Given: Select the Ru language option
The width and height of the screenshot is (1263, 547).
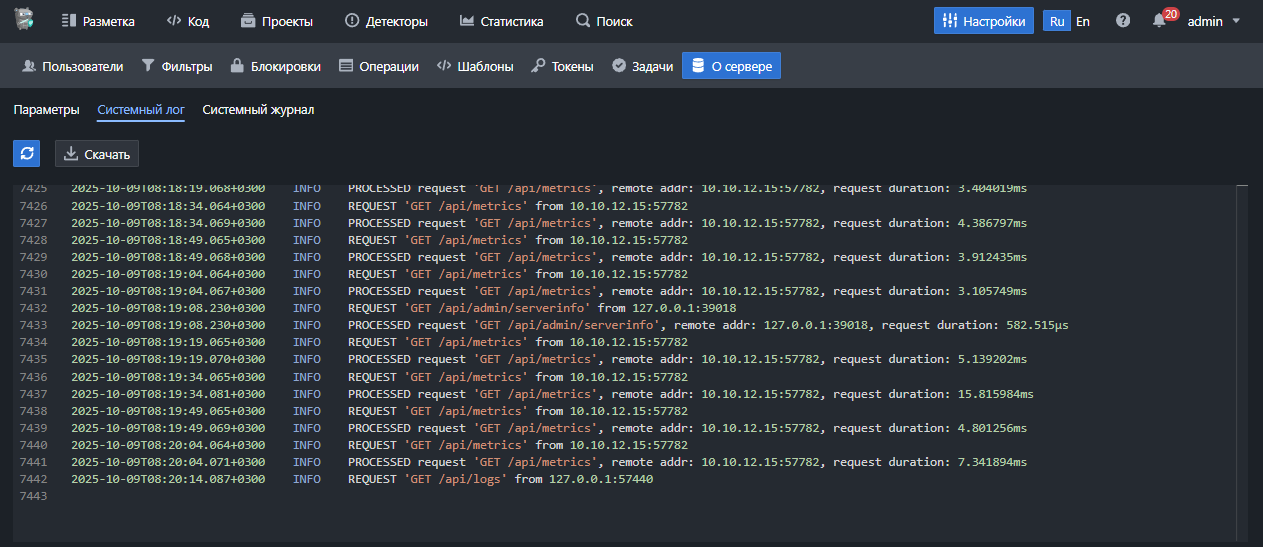Looking at the screenshot, I should click(1057, 21).
